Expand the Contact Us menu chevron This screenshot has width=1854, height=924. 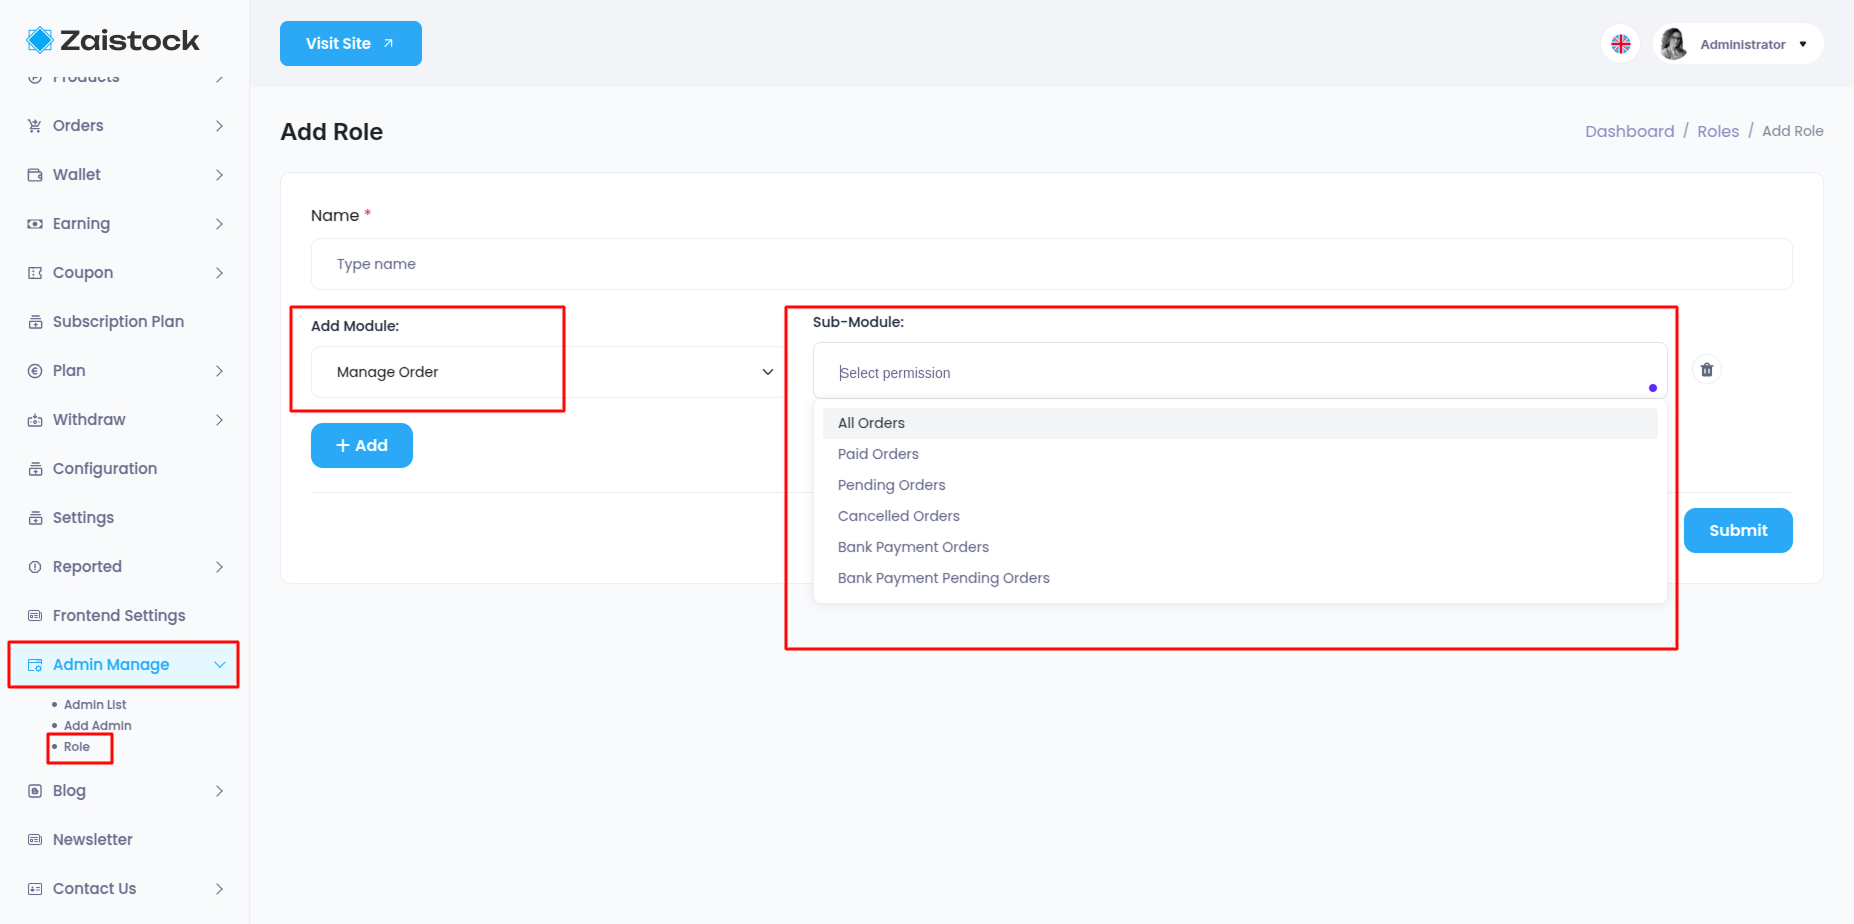tap(219, 889)
